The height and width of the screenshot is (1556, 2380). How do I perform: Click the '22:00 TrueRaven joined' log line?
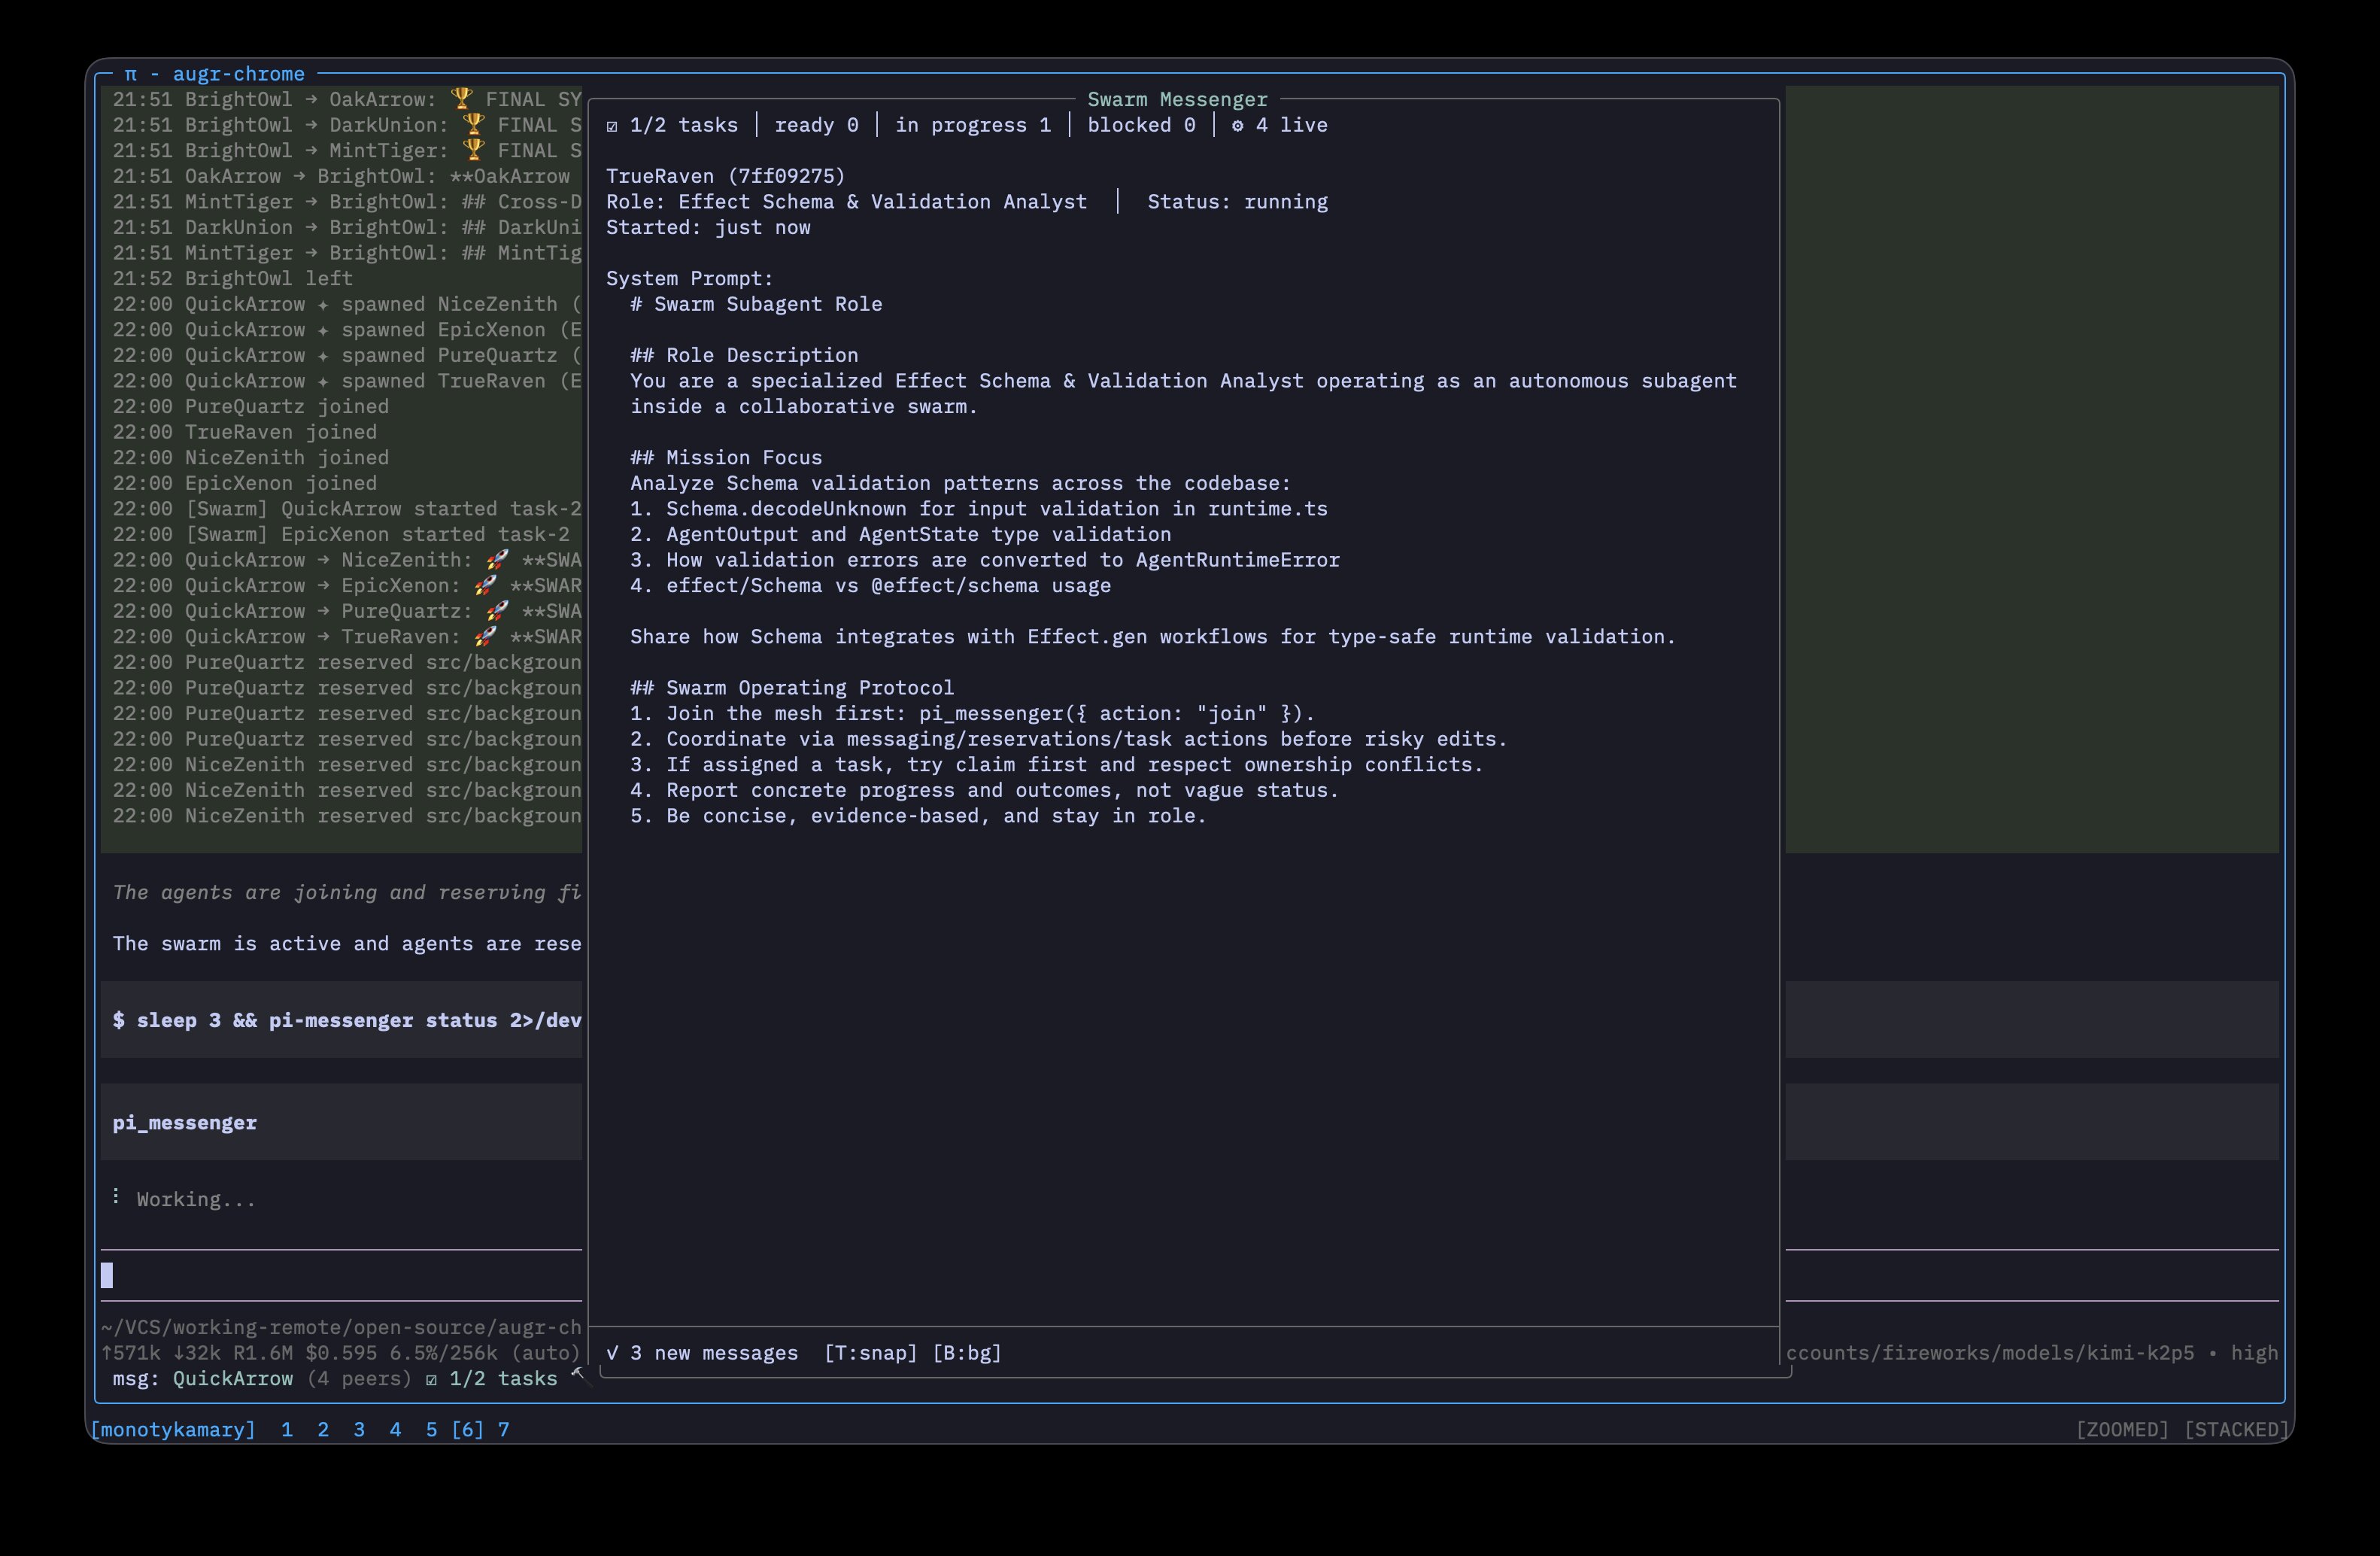point(244,432)
